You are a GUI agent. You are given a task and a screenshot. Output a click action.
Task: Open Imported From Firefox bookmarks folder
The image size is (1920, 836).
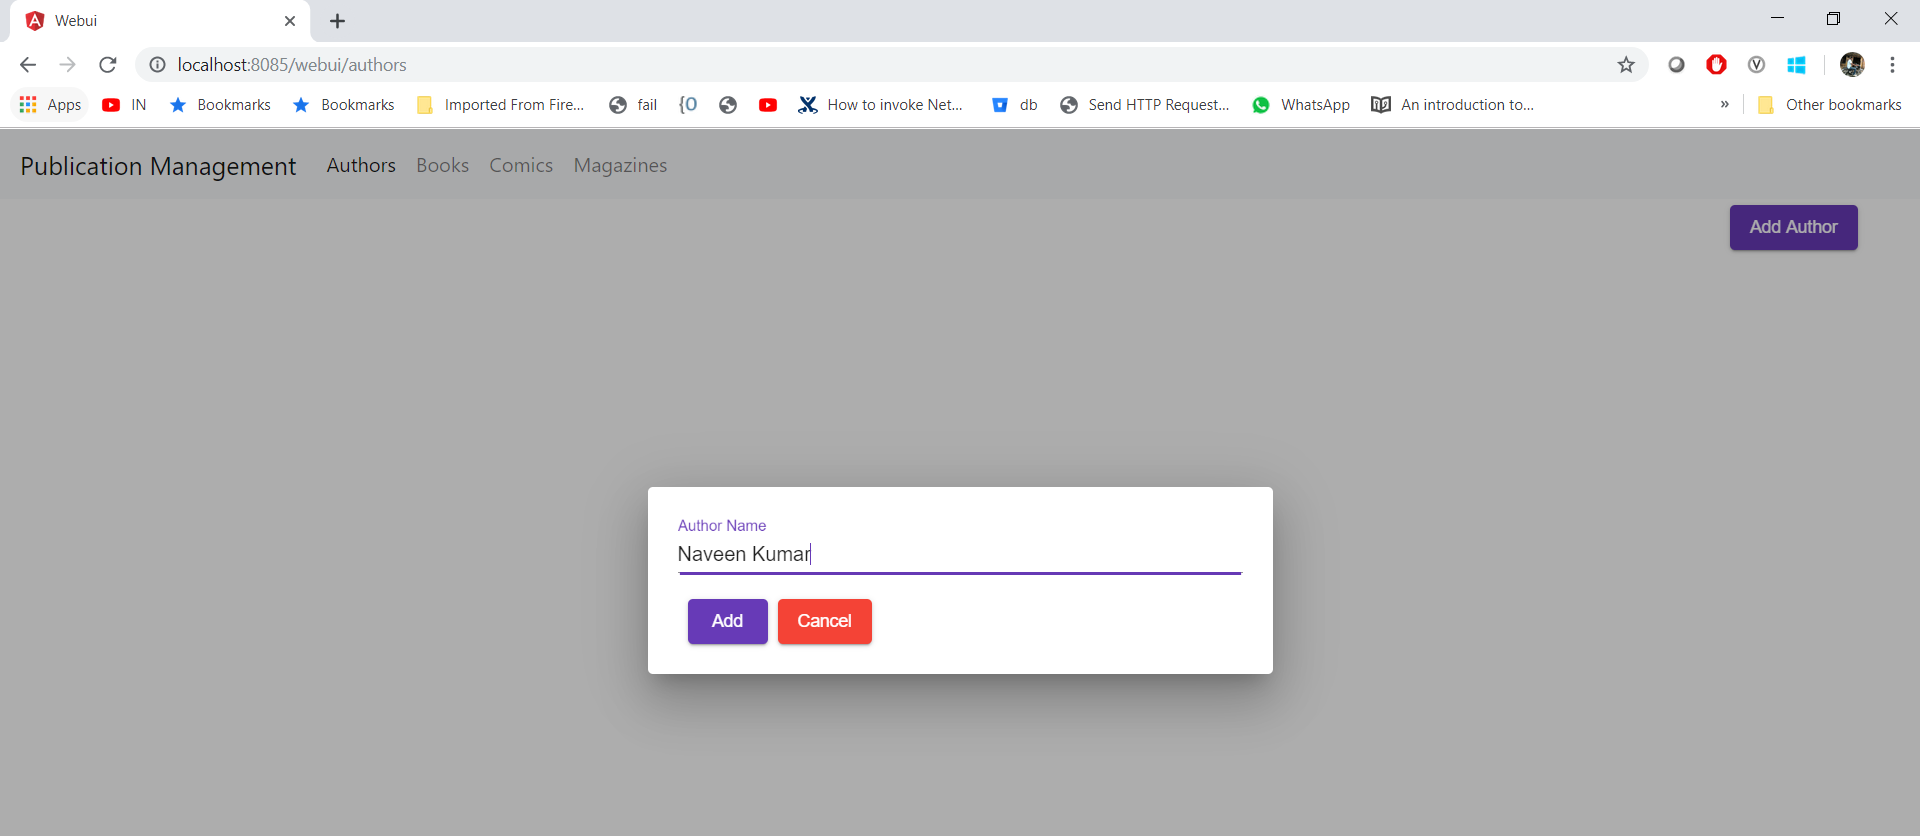[500, 105]
